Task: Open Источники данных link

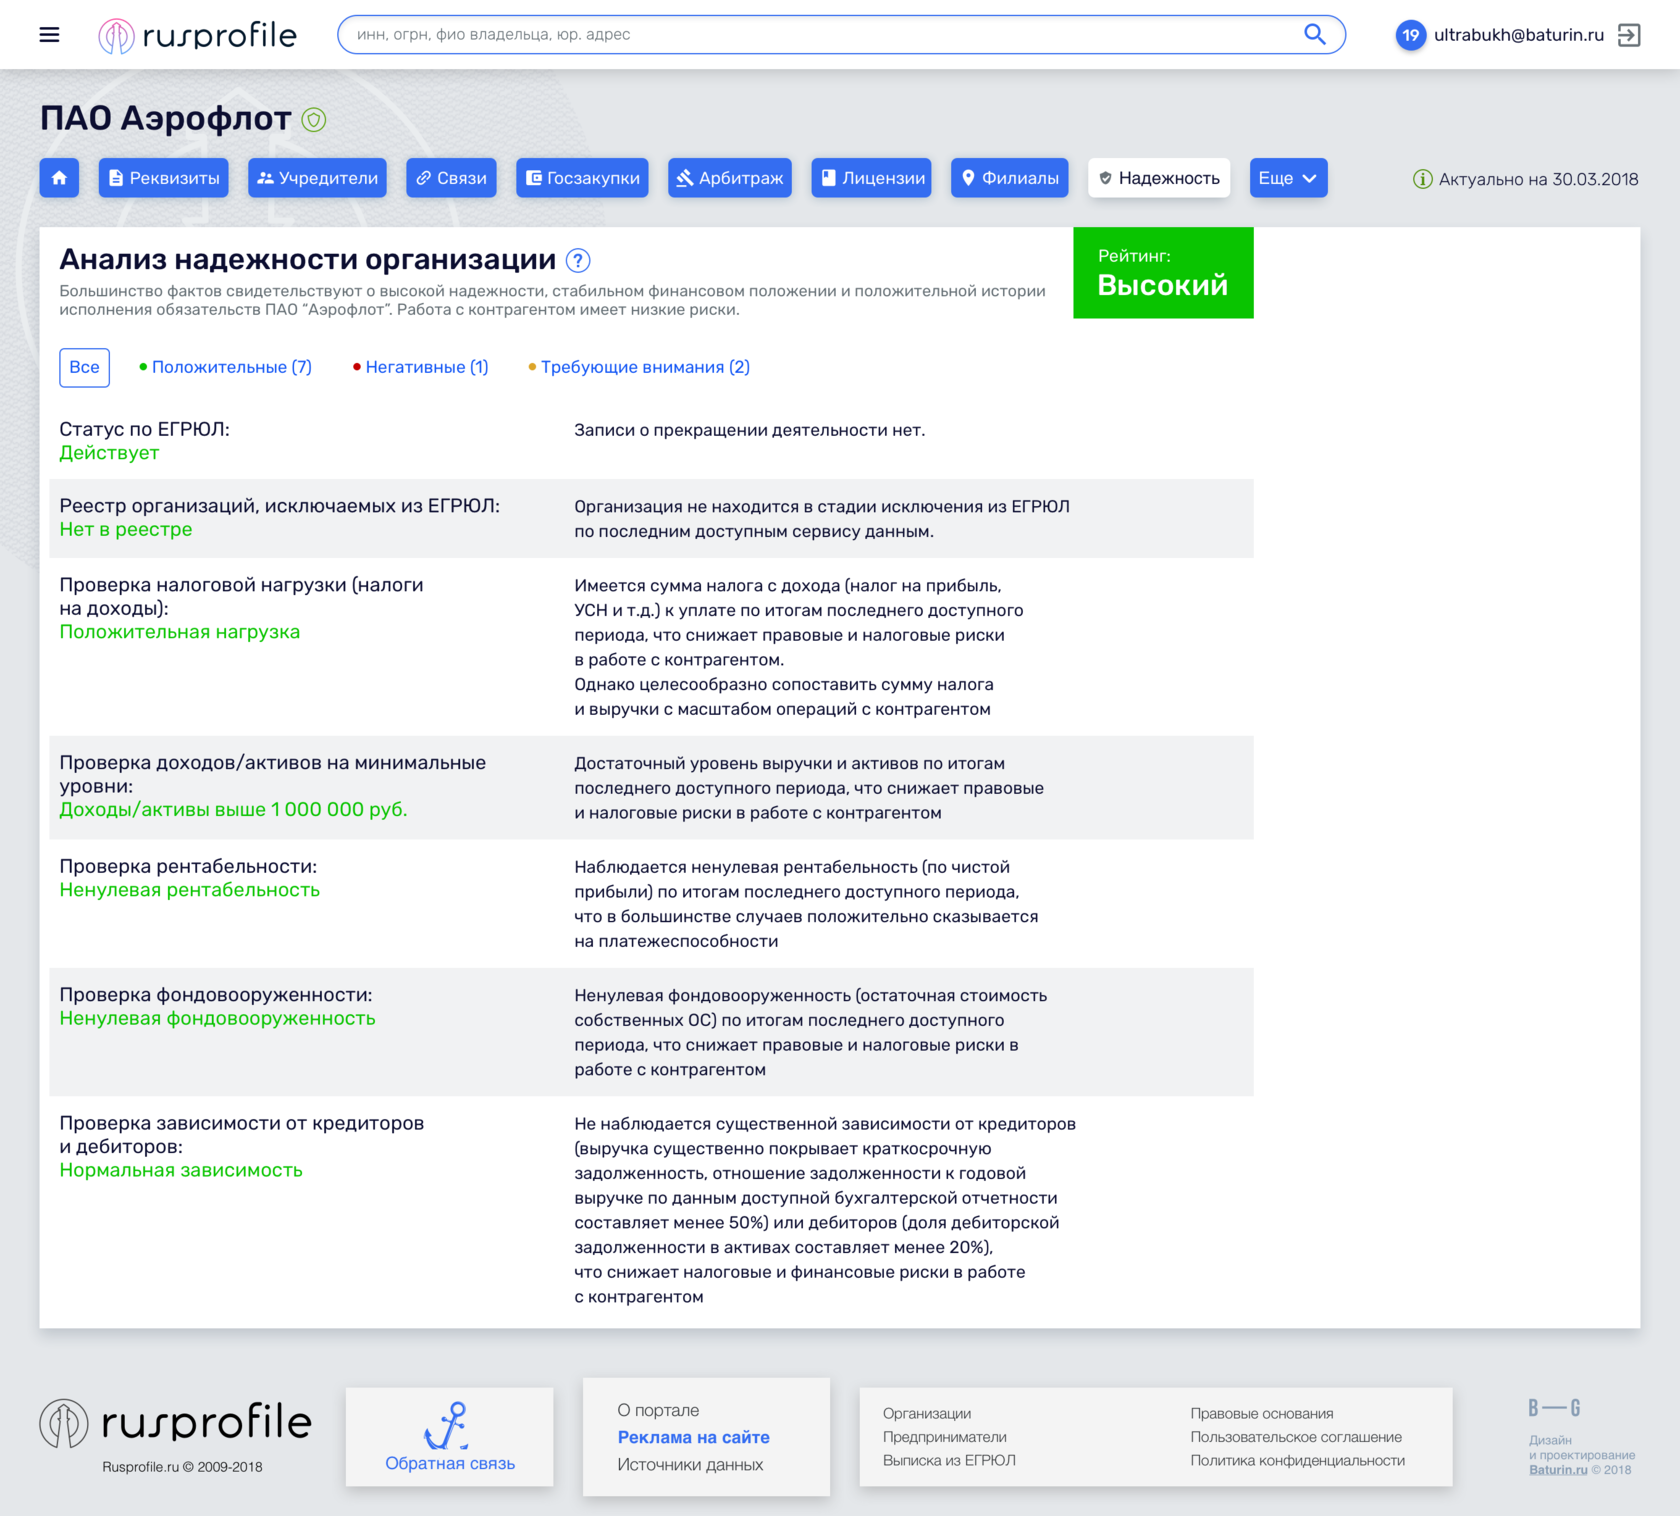Action: click(690, 1465)
